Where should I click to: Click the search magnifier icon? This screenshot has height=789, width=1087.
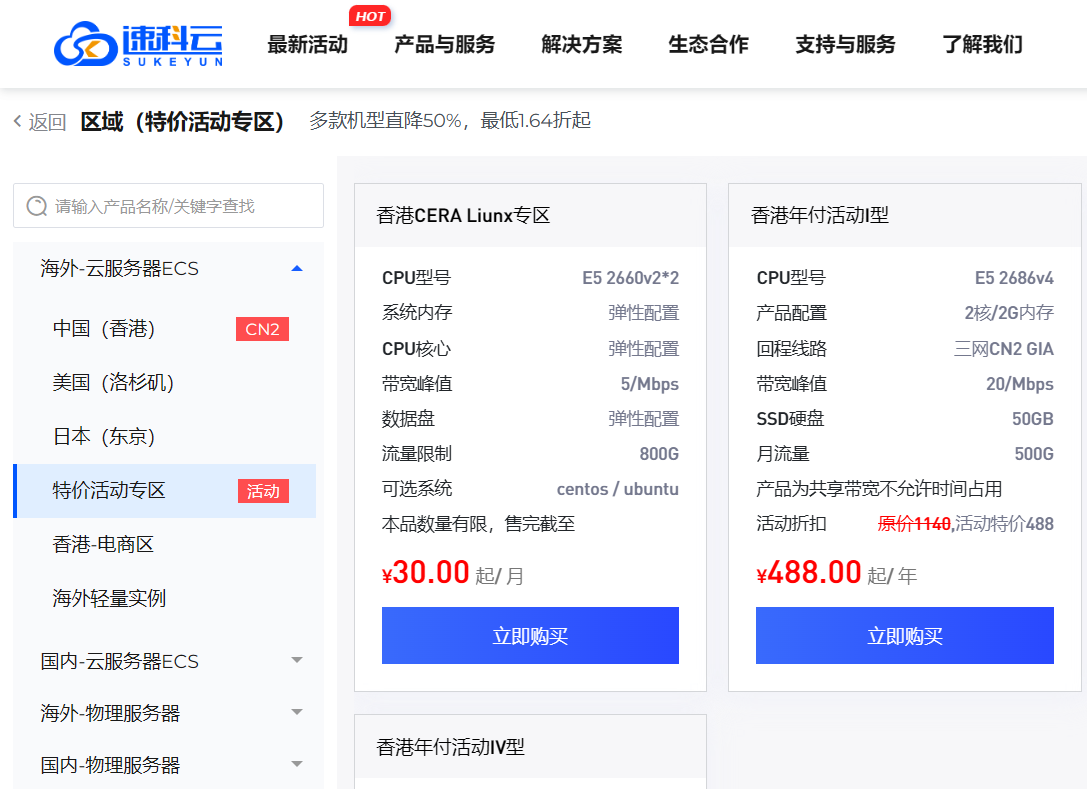[x=38, y=206]
